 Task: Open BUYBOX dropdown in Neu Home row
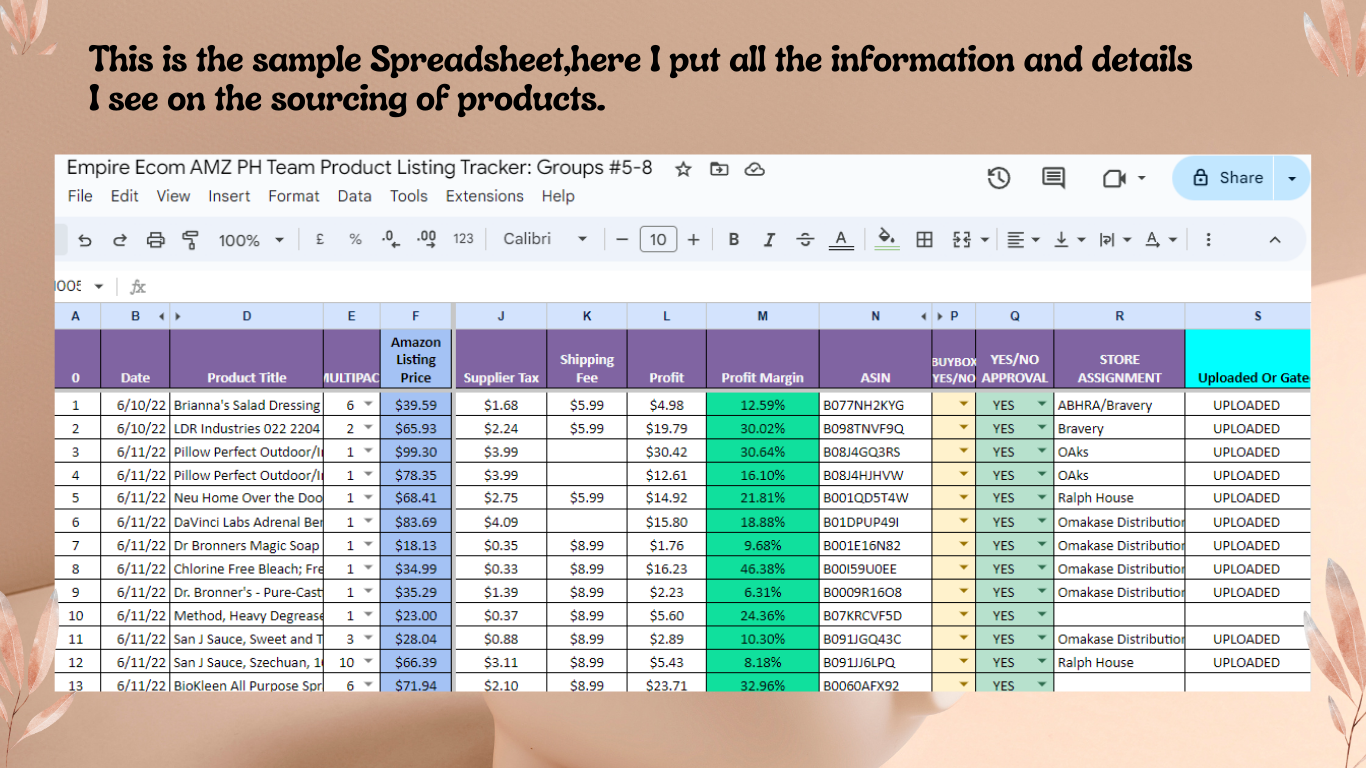click(x=964, y=497)
